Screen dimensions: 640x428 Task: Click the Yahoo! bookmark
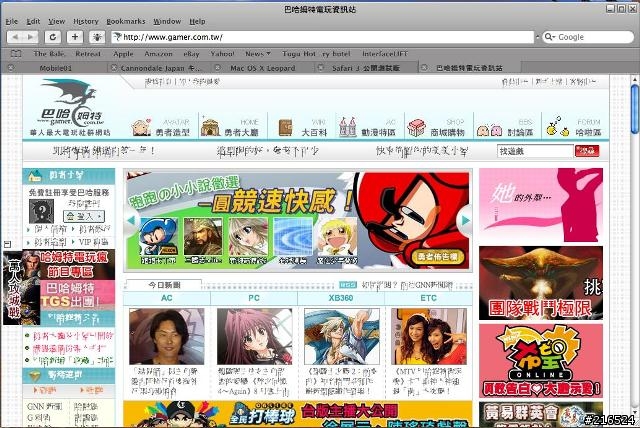222,53
